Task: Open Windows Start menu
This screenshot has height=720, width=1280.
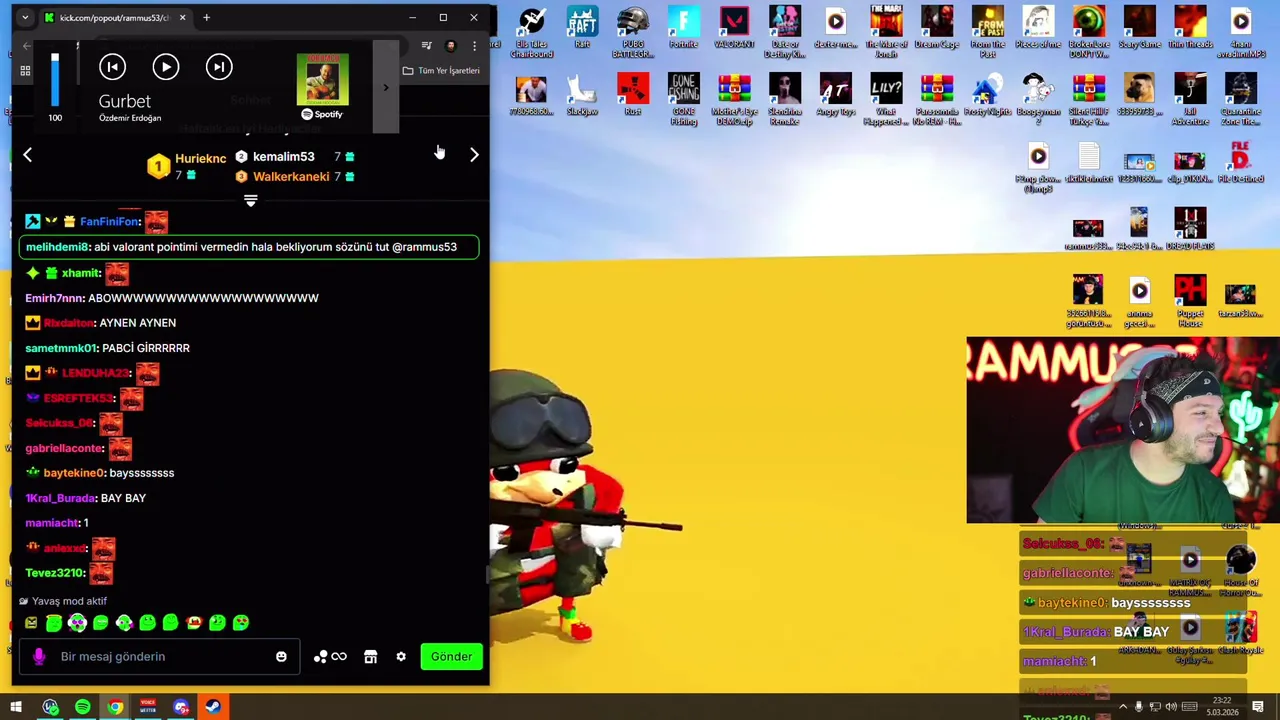Action: click(x=16, y=708)
